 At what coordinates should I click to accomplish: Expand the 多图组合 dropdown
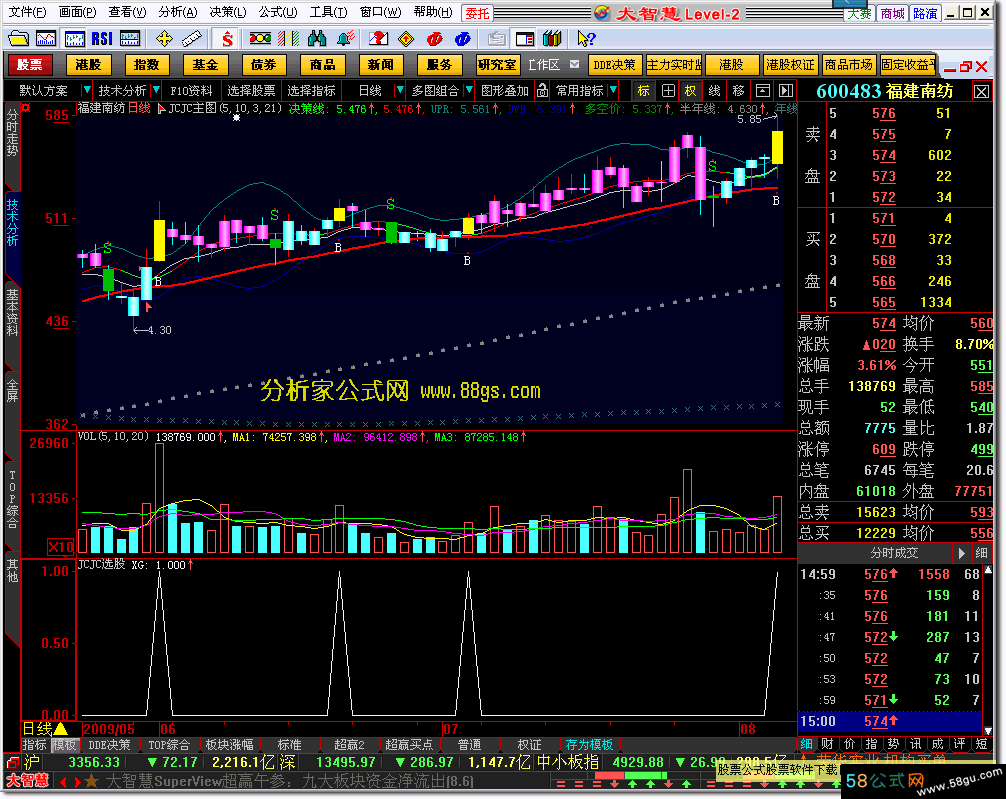(469, 90)
